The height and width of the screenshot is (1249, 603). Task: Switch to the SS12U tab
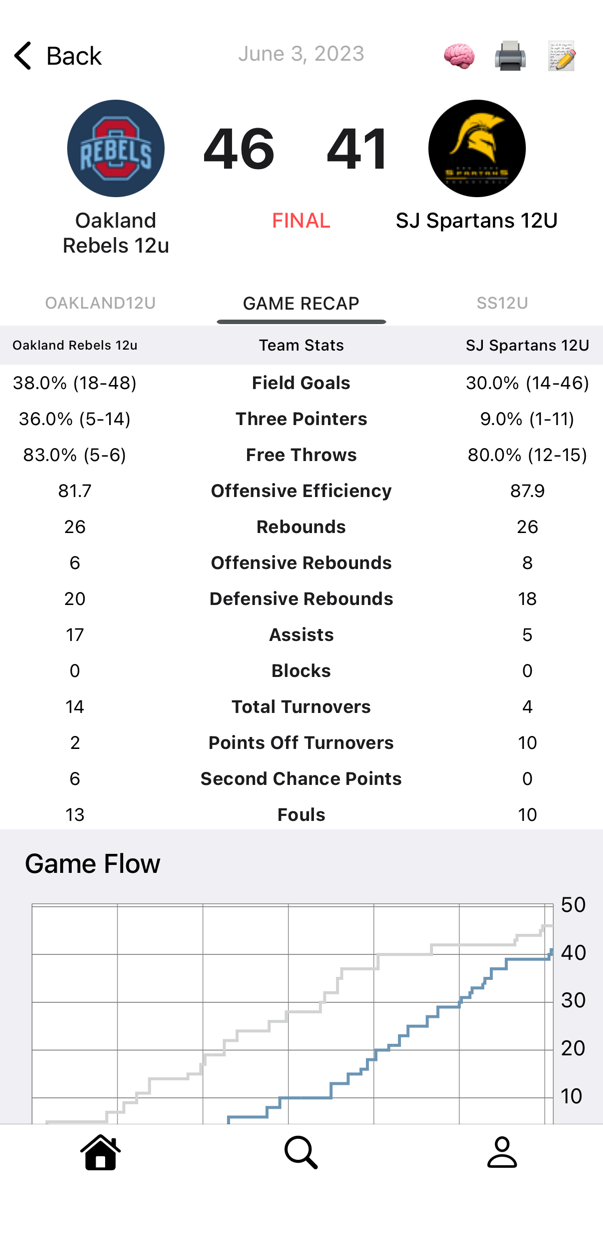click(501, 303)
